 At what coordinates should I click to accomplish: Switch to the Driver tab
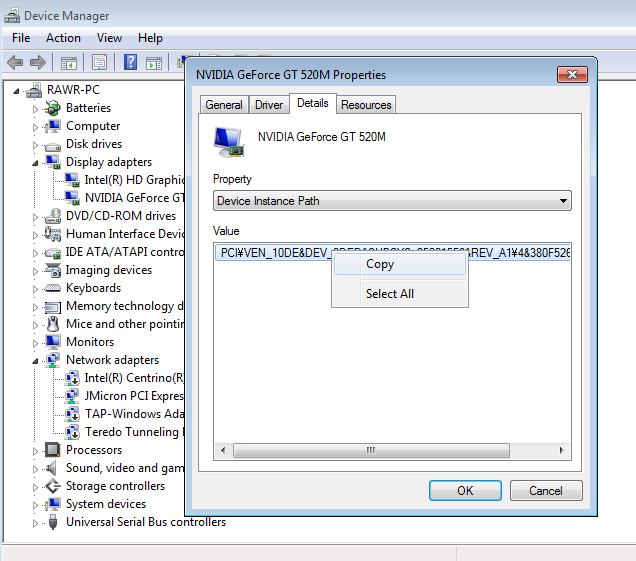269,105
